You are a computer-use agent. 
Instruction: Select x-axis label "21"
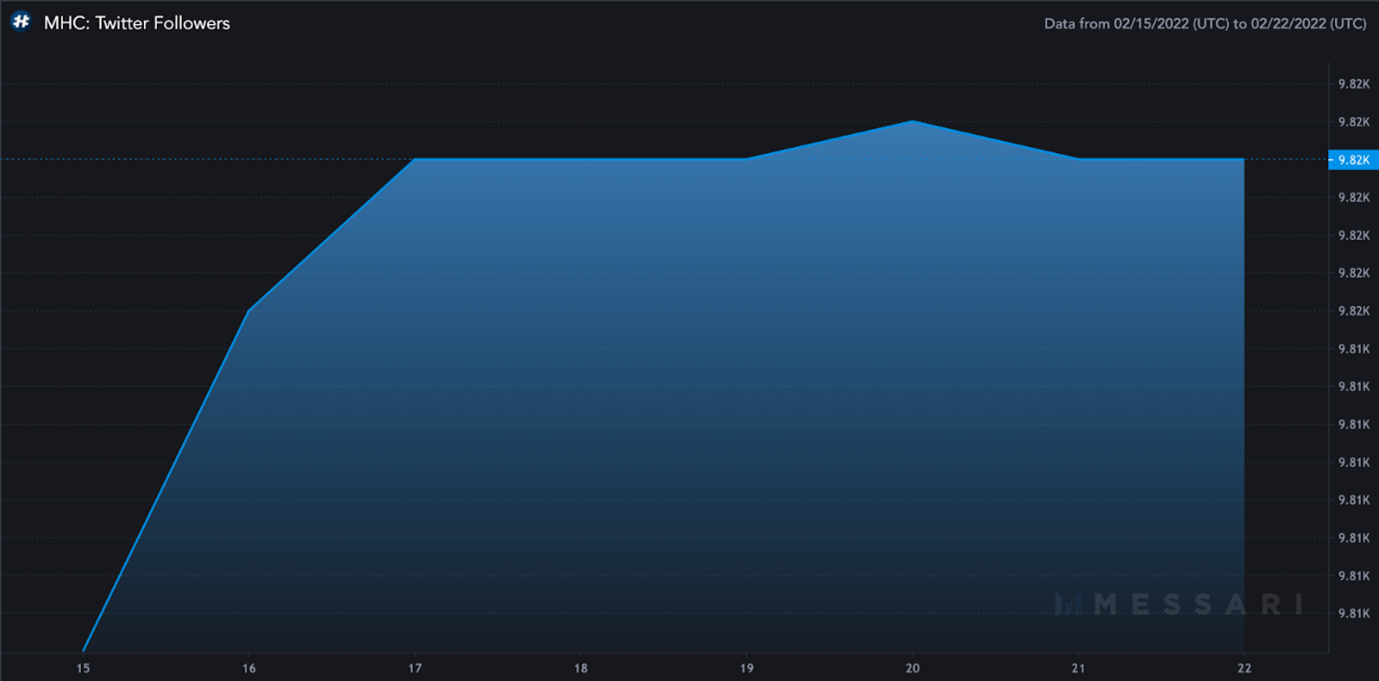[1078, 667]
